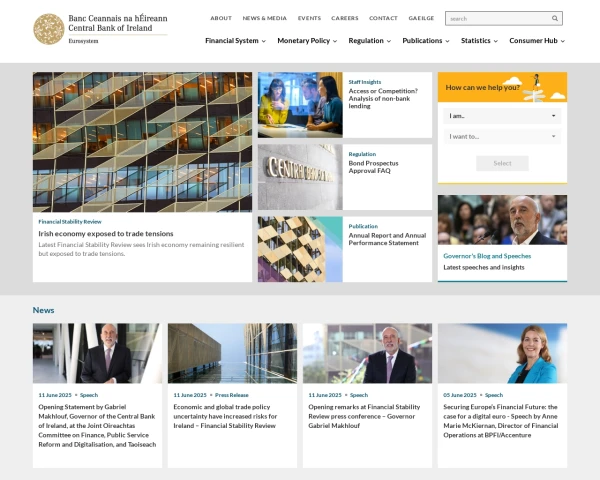Open 'Bond Prospectus Approval FAQ'
This screenshot has height=480, width=600.
click(x=373, y=167)
